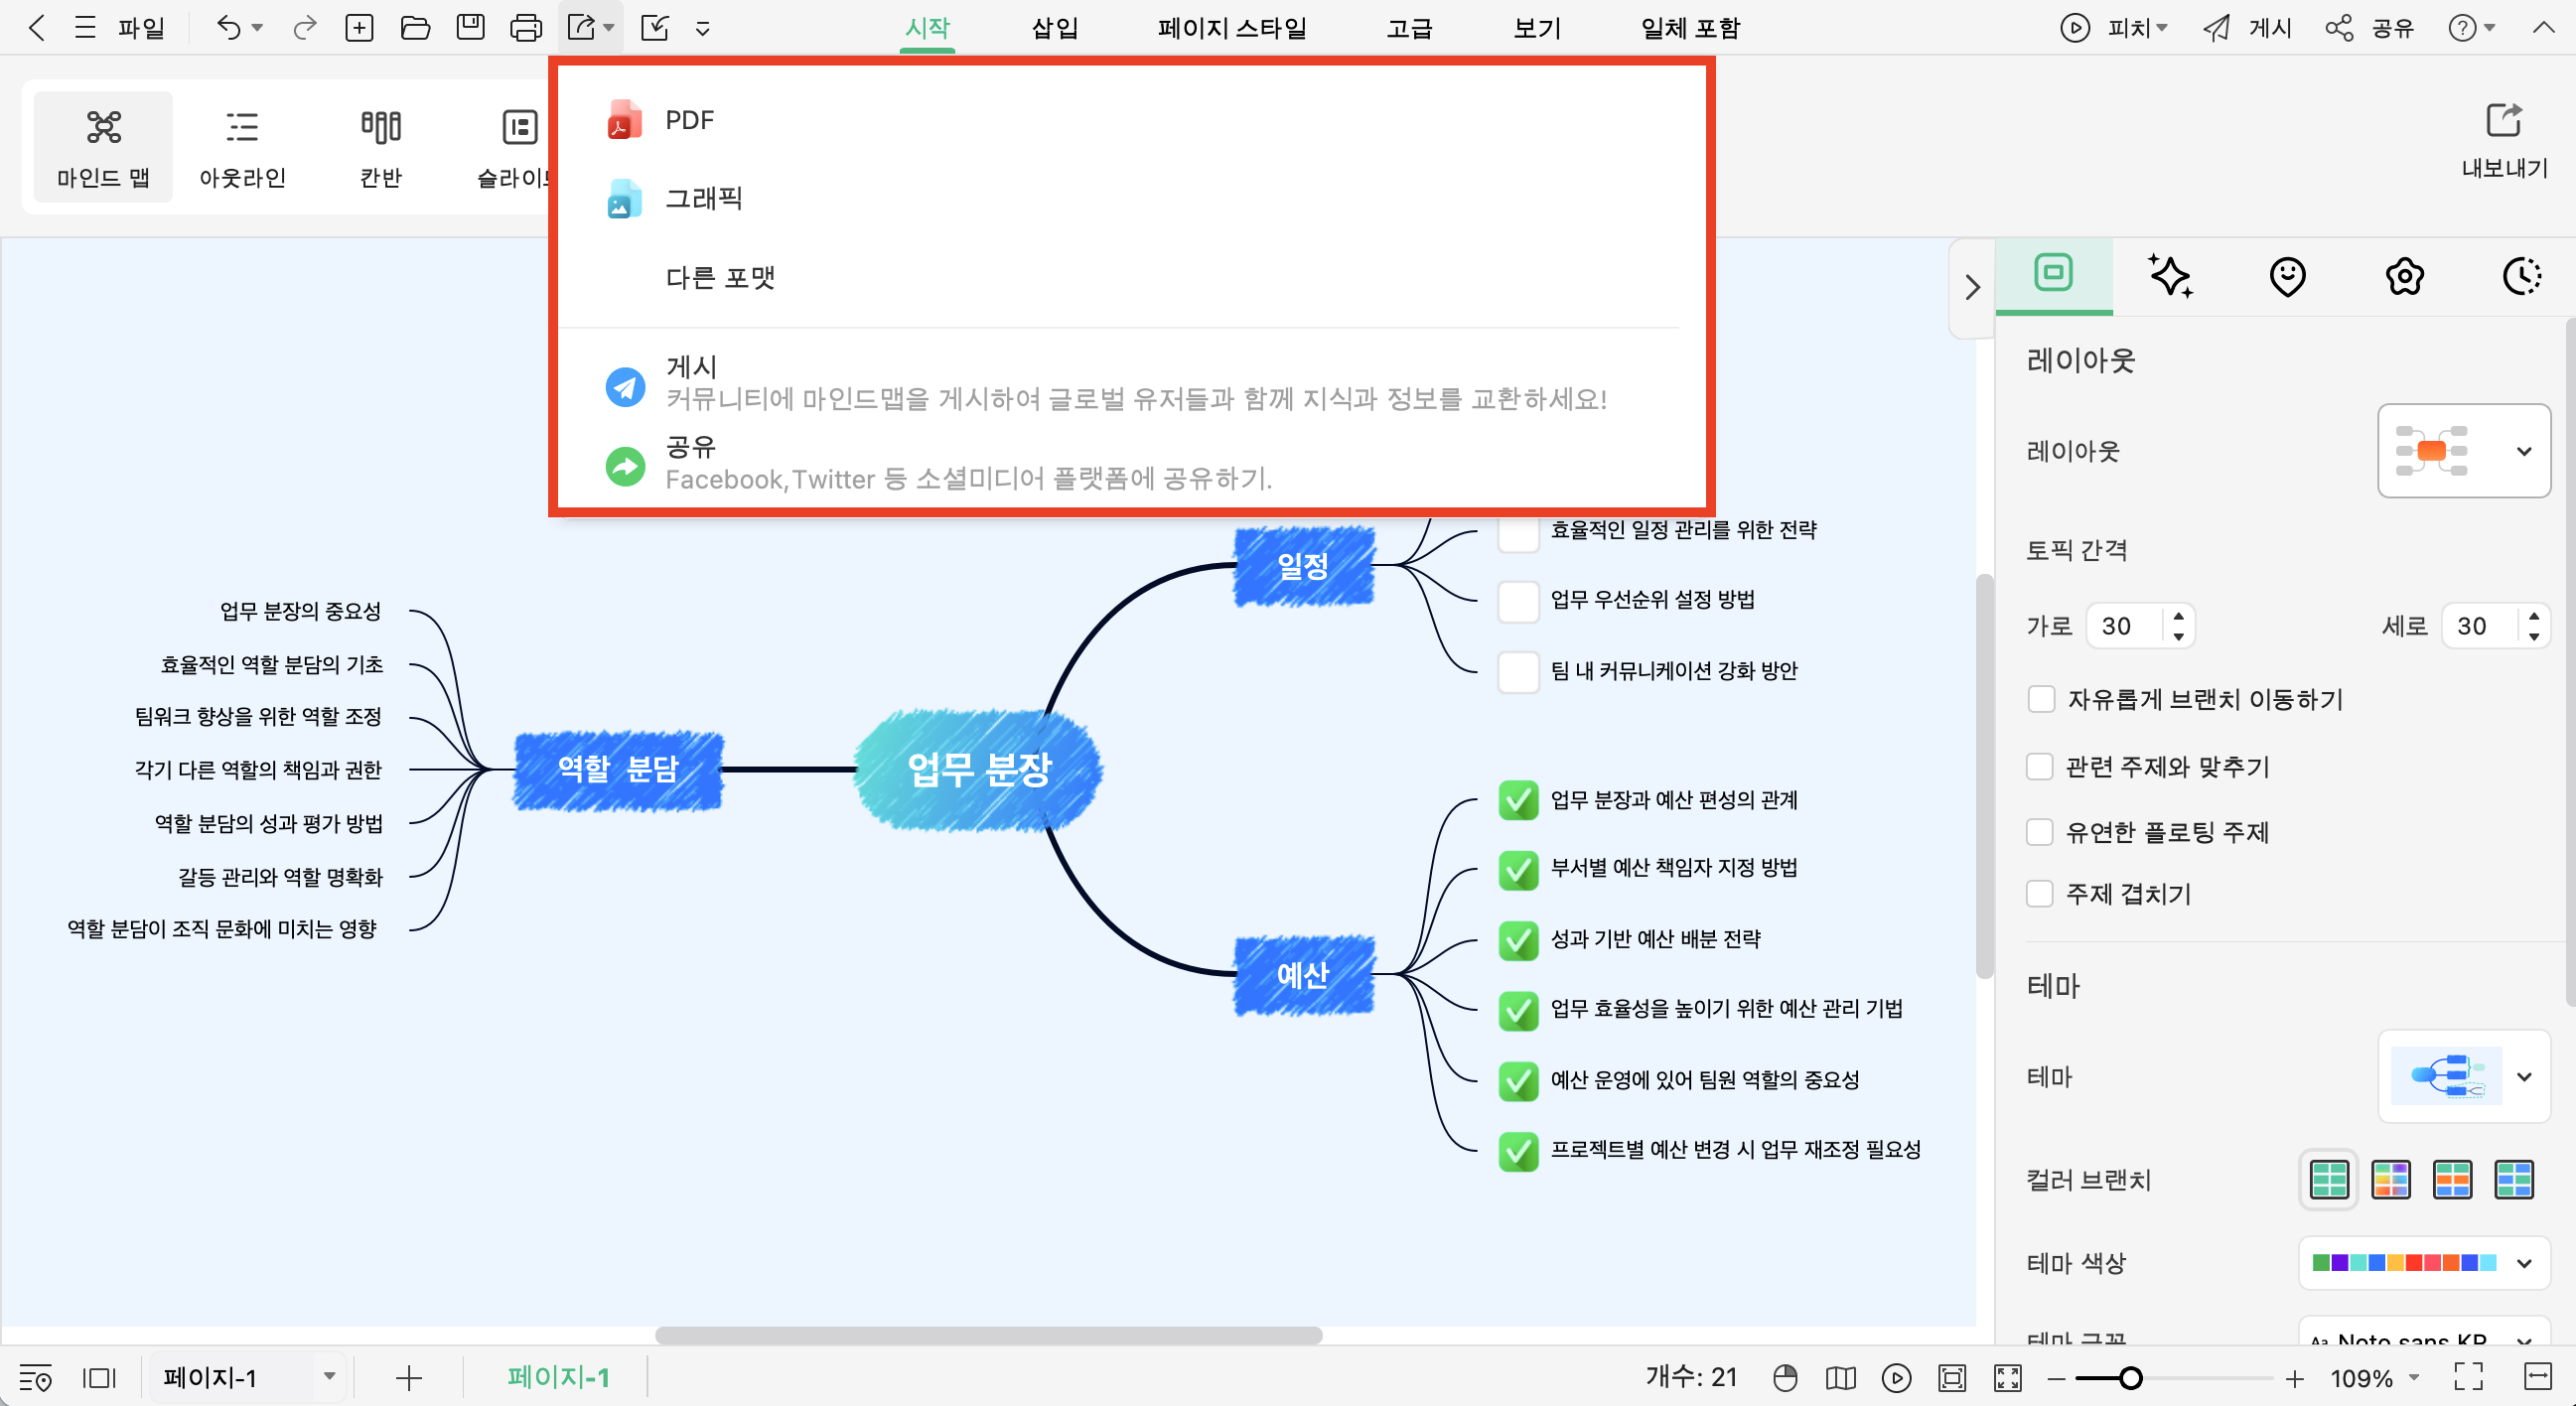
Task: Click the pie chart icon in status bar
Action: [1785, 1378]
